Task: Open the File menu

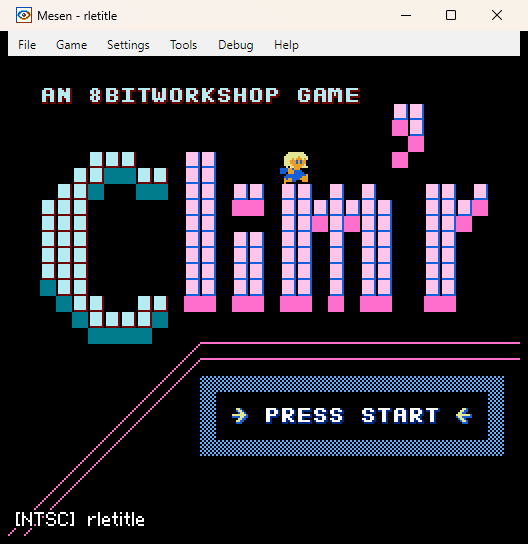Action: pos(27,45)
